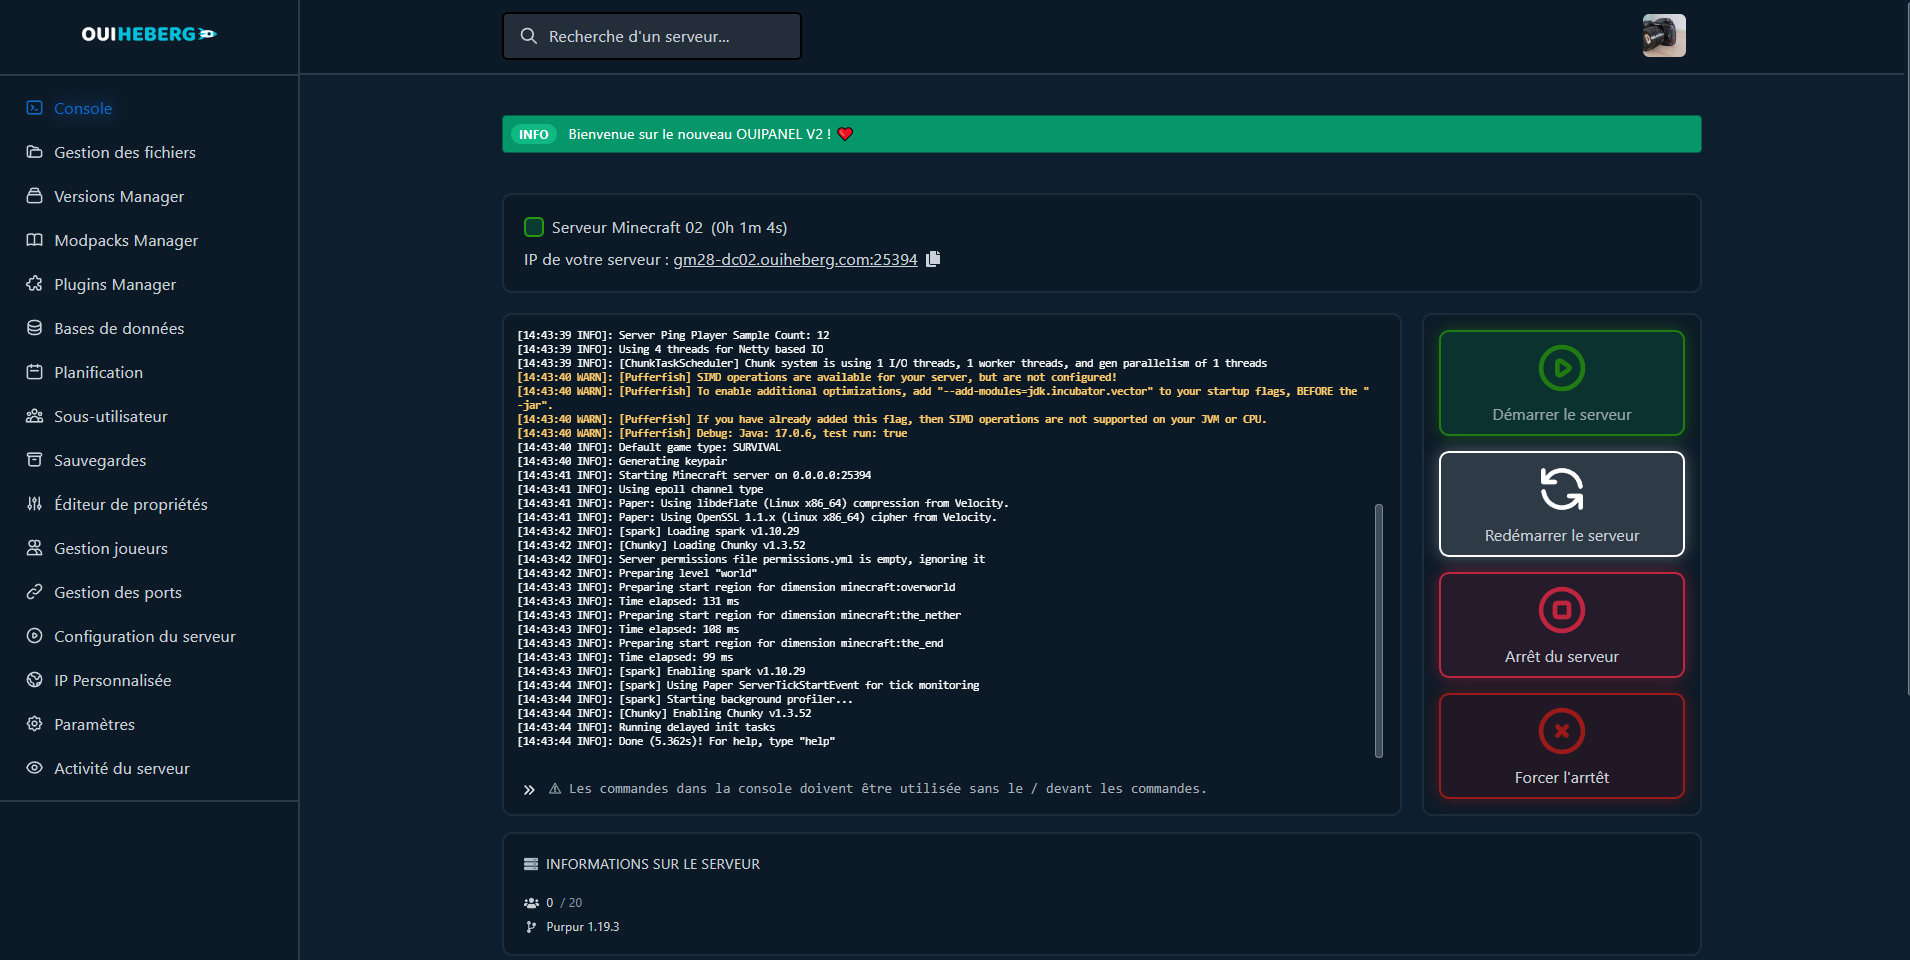The height and width of the screenshot is (960, 1910).
Task: Click the green server status square
Action: [534, 227]
